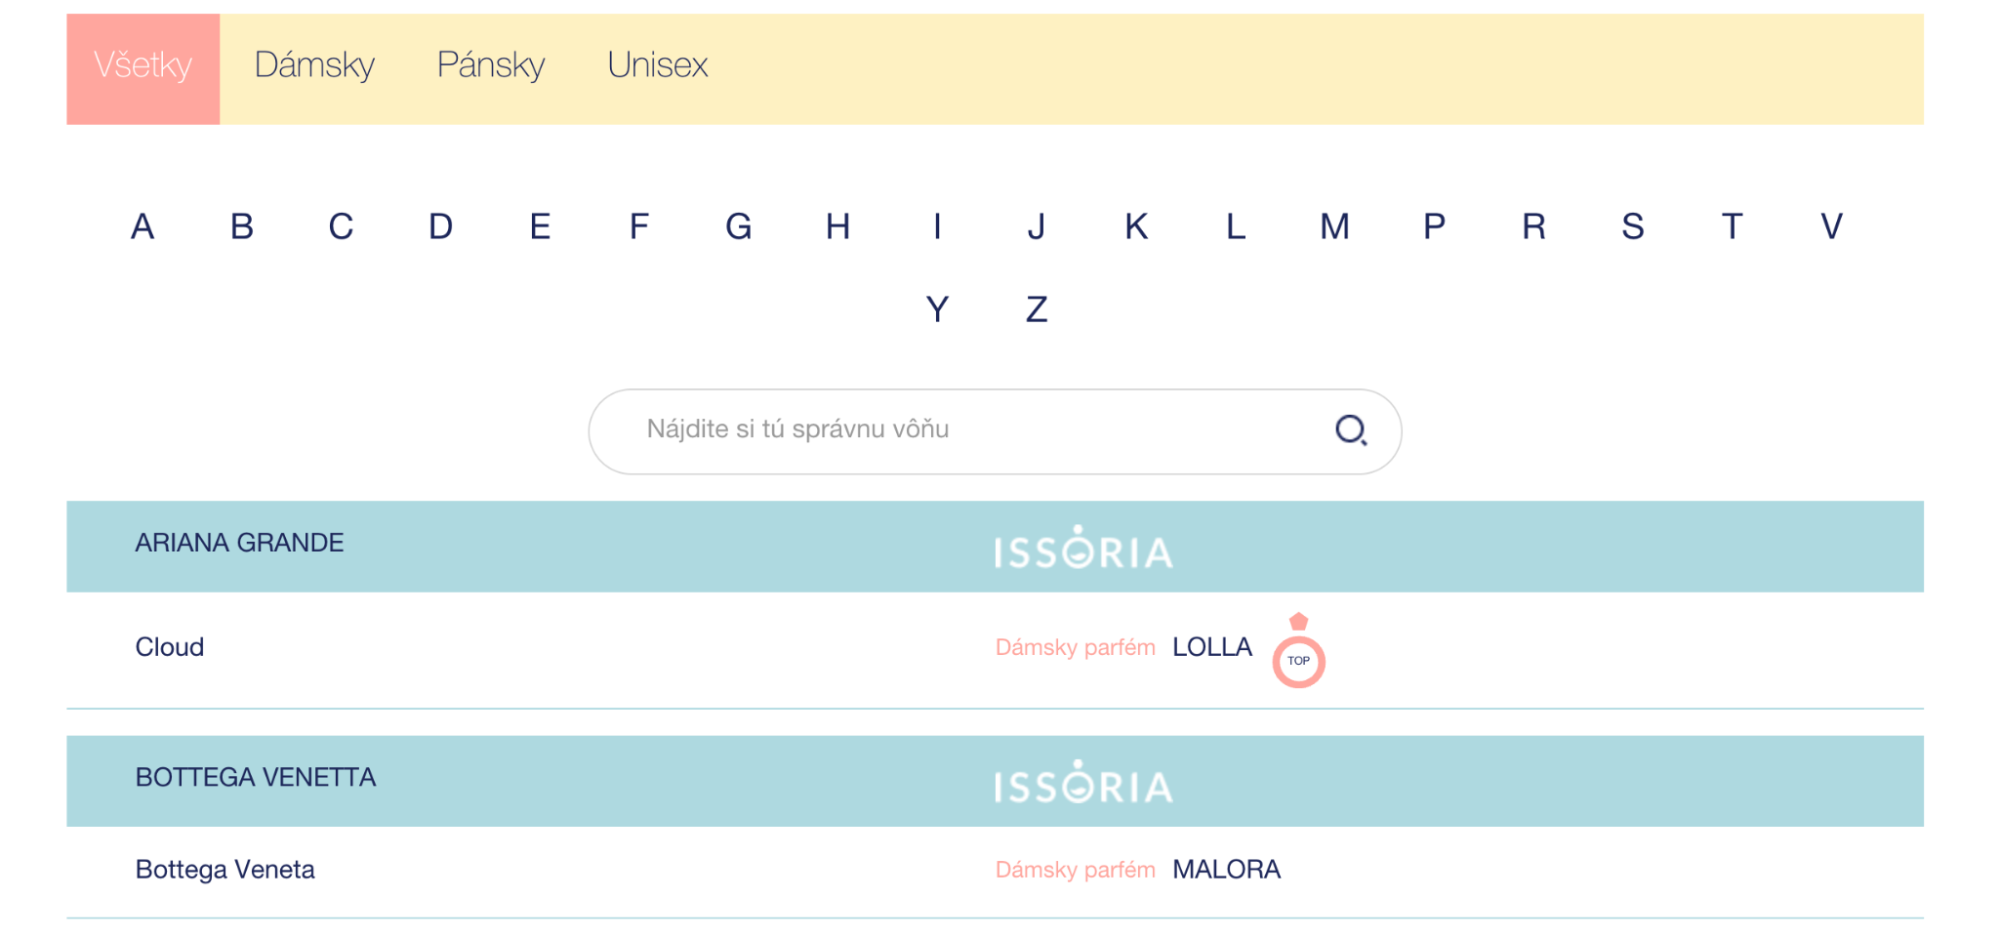The image size is (1999, 931).
Task: Filter brands by letter Y
Action: 937,310
